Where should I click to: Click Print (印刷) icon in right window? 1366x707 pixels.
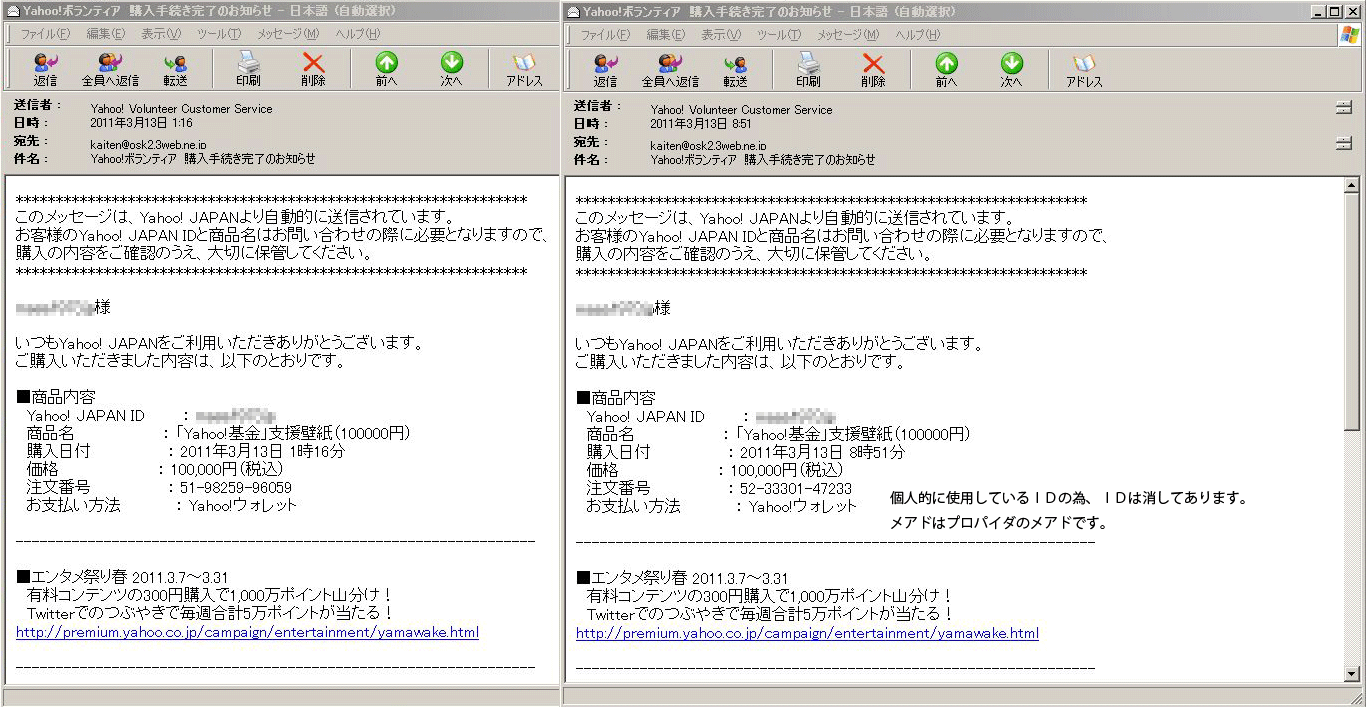point(808,70)
